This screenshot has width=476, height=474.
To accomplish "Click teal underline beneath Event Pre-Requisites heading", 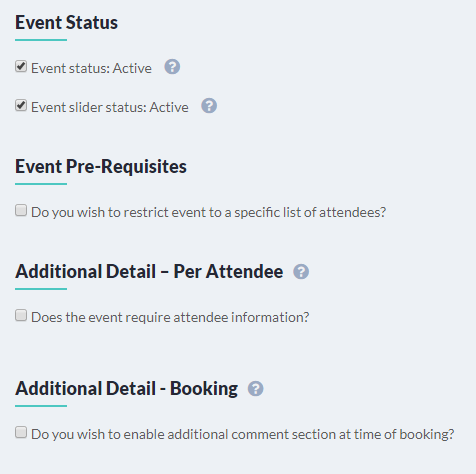I will coord(41,184).
